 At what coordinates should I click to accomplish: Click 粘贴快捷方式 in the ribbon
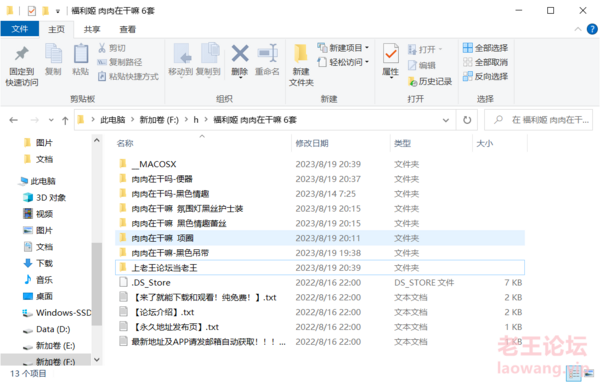[128, 77]
